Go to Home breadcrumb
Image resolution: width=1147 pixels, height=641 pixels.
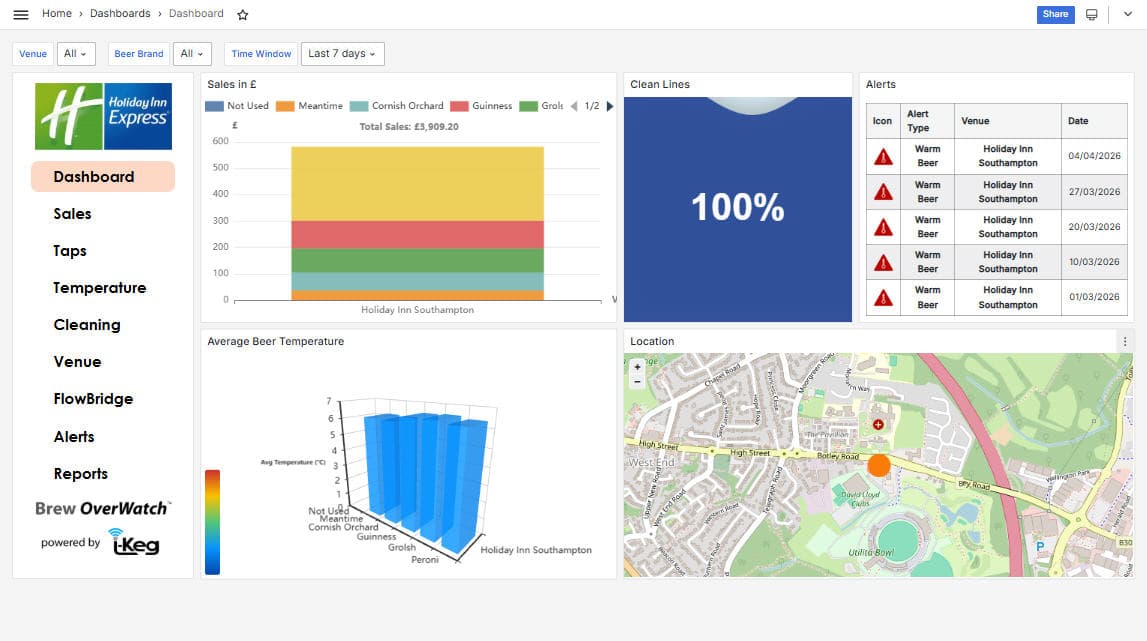(56, 14)
